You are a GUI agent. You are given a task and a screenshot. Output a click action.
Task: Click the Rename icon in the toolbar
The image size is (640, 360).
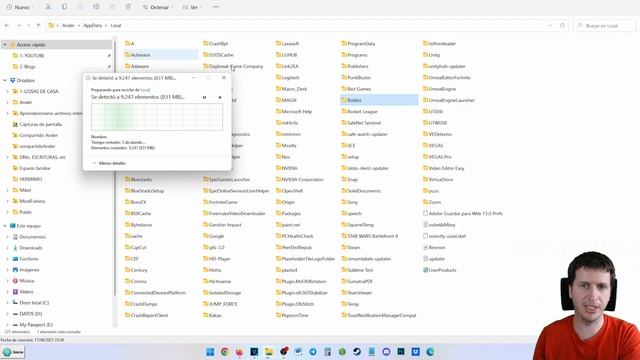click(96, 7)
